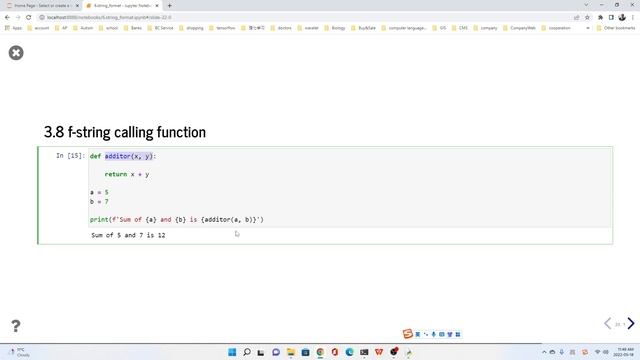Click the 'def additor(x, y):' code line

pos(123,156)
